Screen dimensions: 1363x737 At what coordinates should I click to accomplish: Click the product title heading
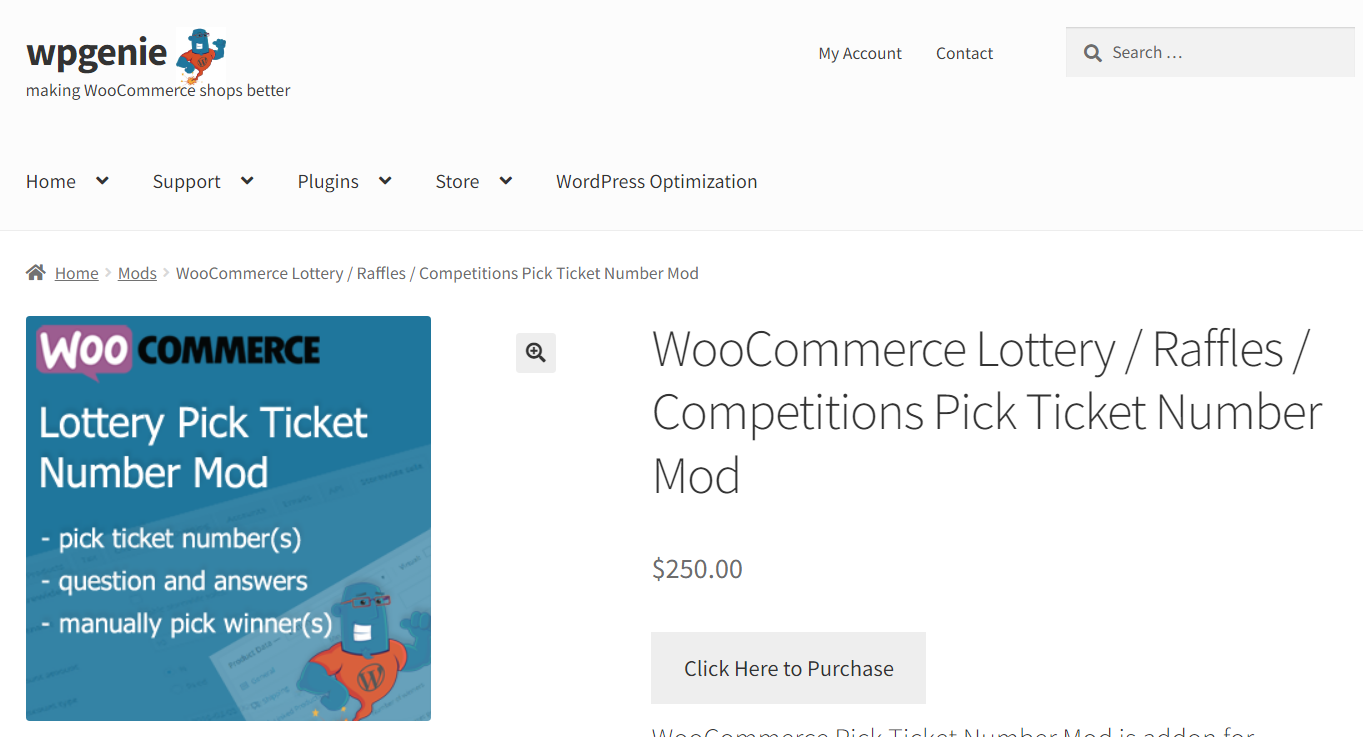click(x=986, y=412)
